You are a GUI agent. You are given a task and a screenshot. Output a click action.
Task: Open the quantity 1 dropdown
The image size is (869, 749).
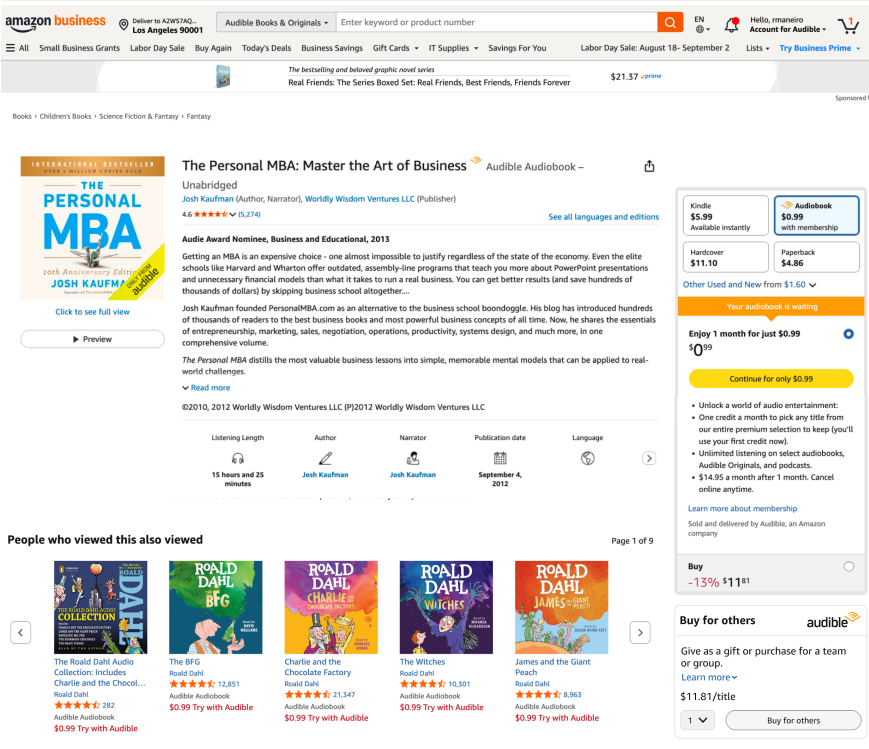(697, 720)
